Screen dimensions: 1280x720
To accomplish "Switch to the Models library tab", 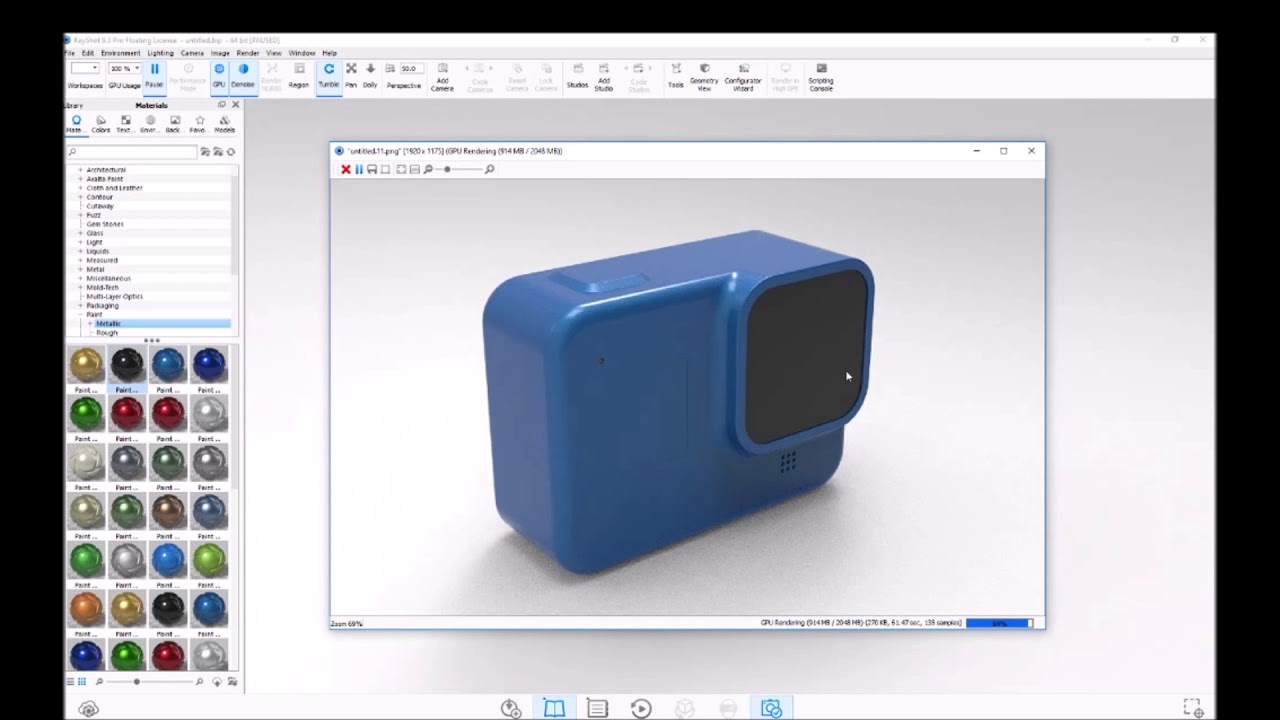I will click(x=224, y=124).
